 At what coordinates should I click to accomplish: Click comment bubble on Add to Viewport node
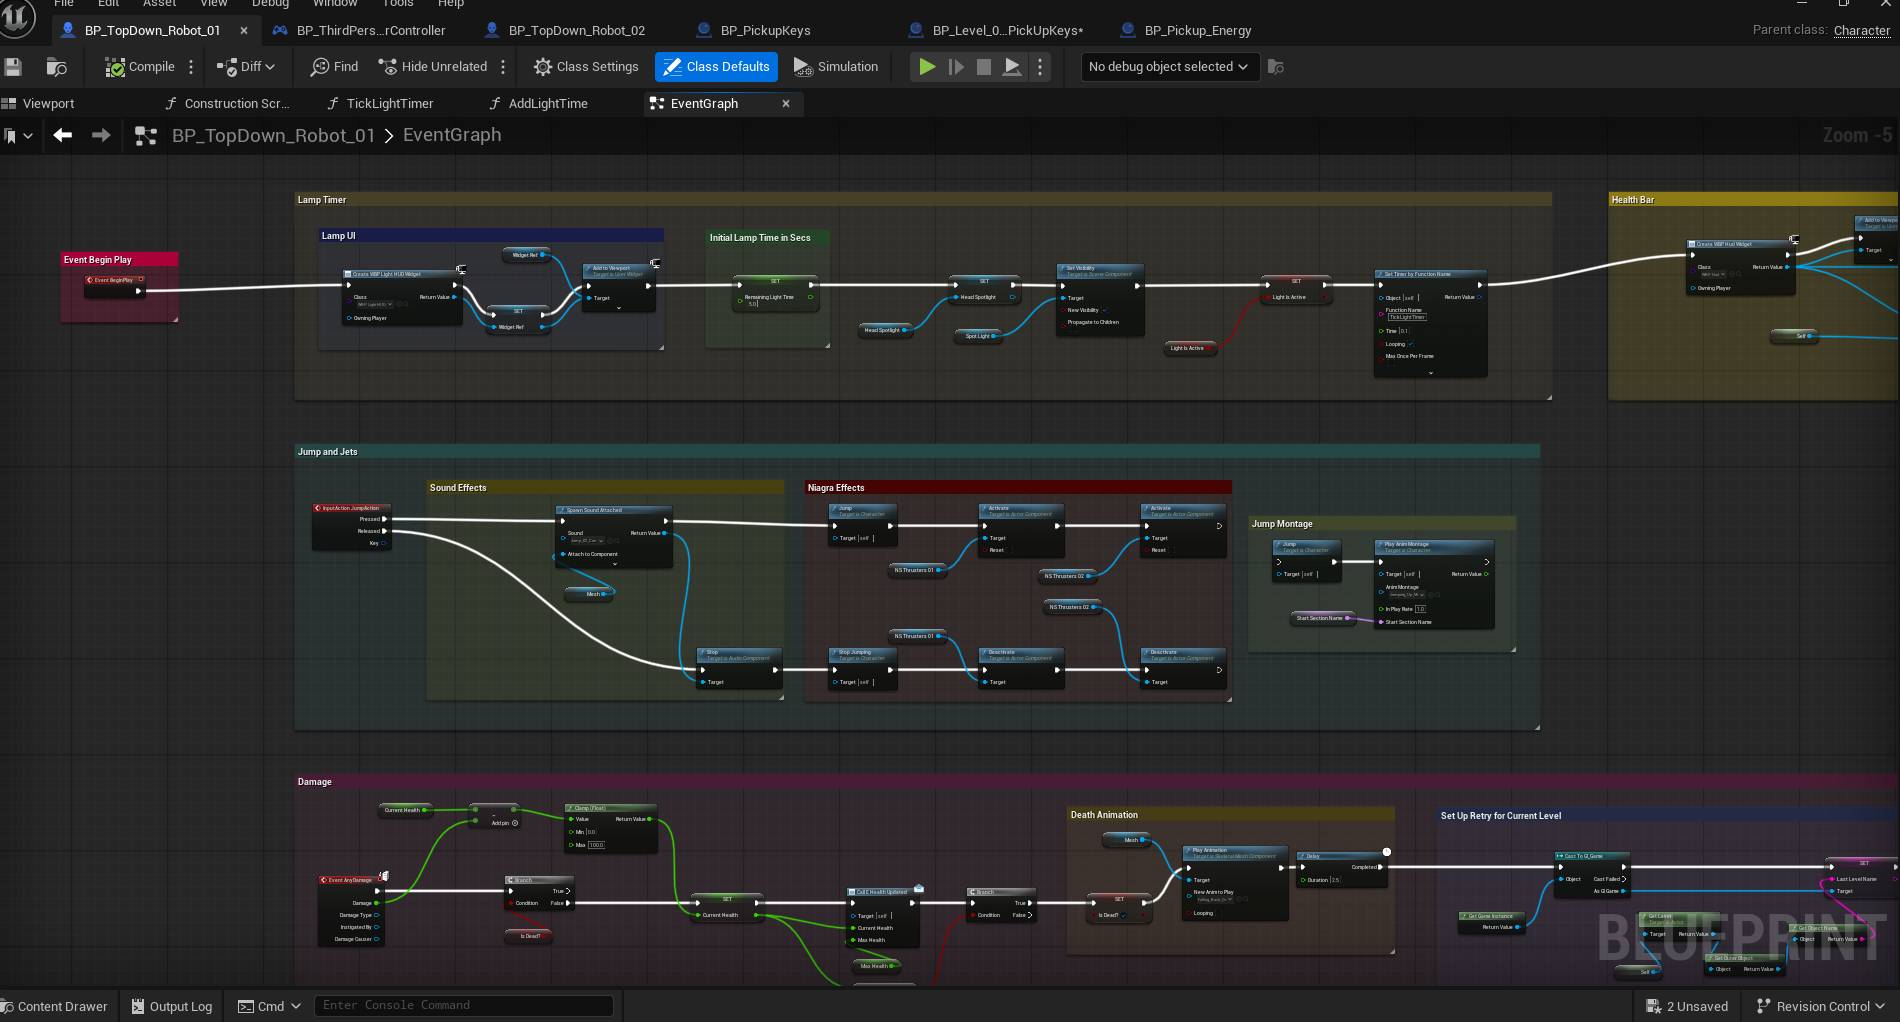(655, 264)
